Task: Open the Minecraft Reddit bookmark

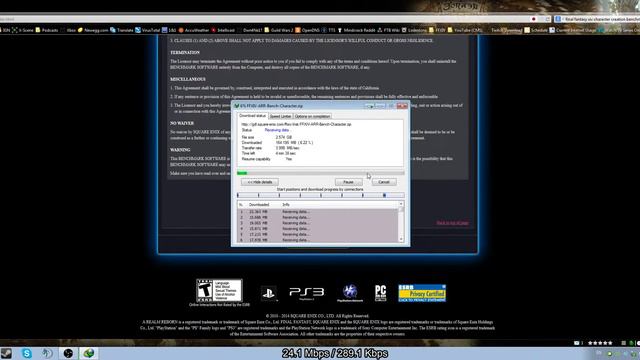Action: click(x=356, y=30)
